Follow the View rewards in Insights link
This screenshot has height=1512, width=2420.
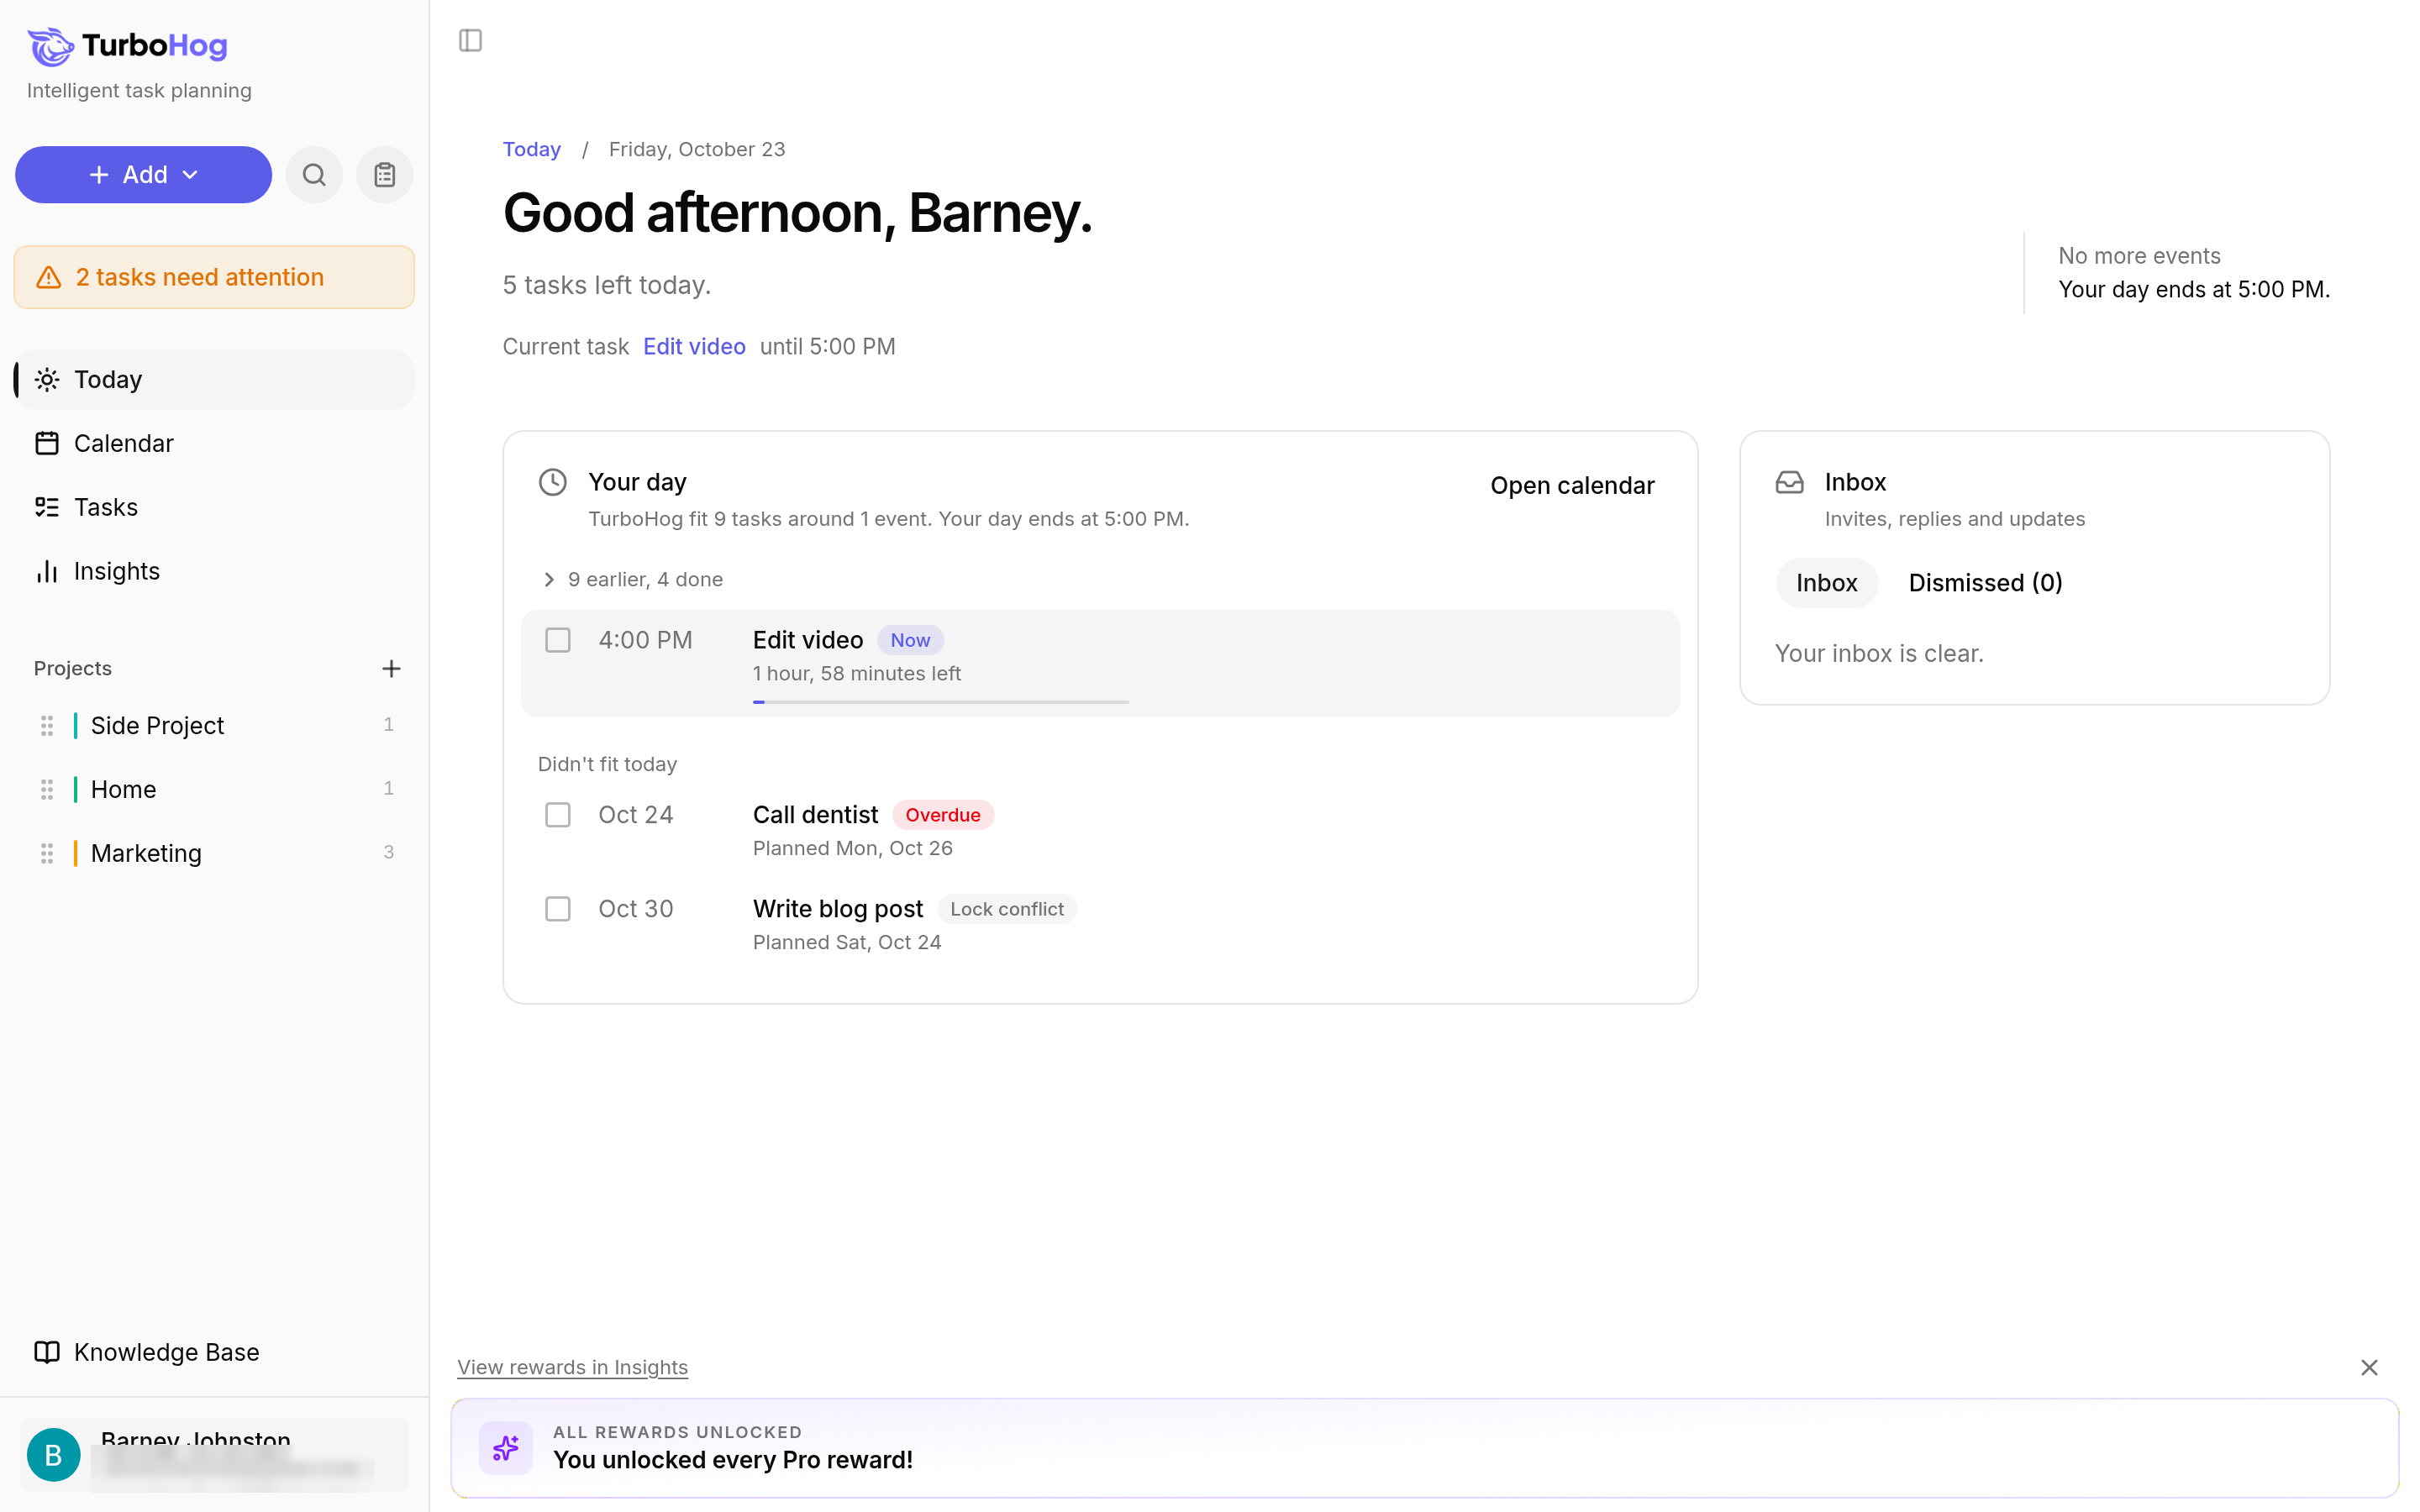tap(572, 1367)
